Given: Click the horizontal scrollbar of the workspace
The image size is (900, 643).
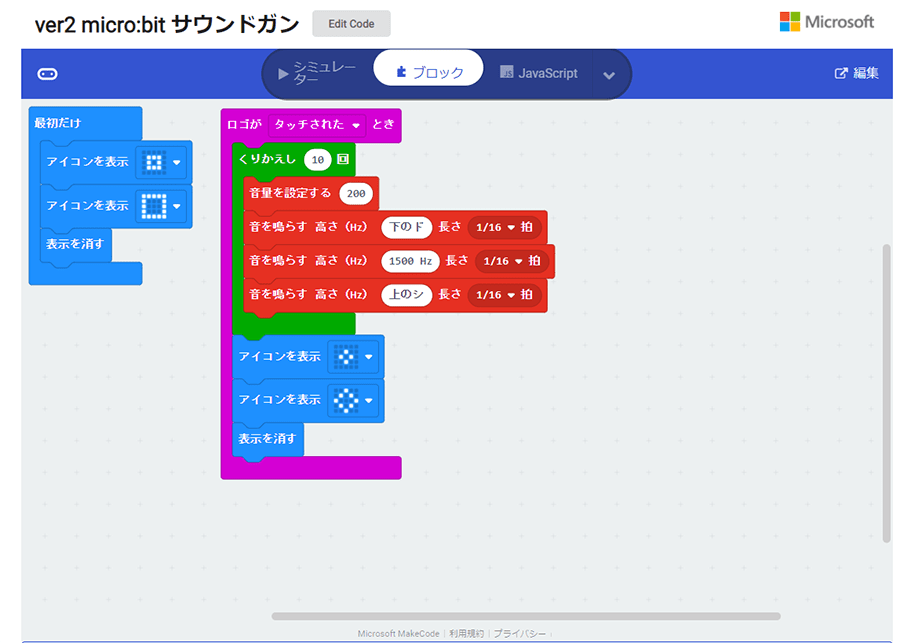Looking at the screenshot, I should 526,616.
